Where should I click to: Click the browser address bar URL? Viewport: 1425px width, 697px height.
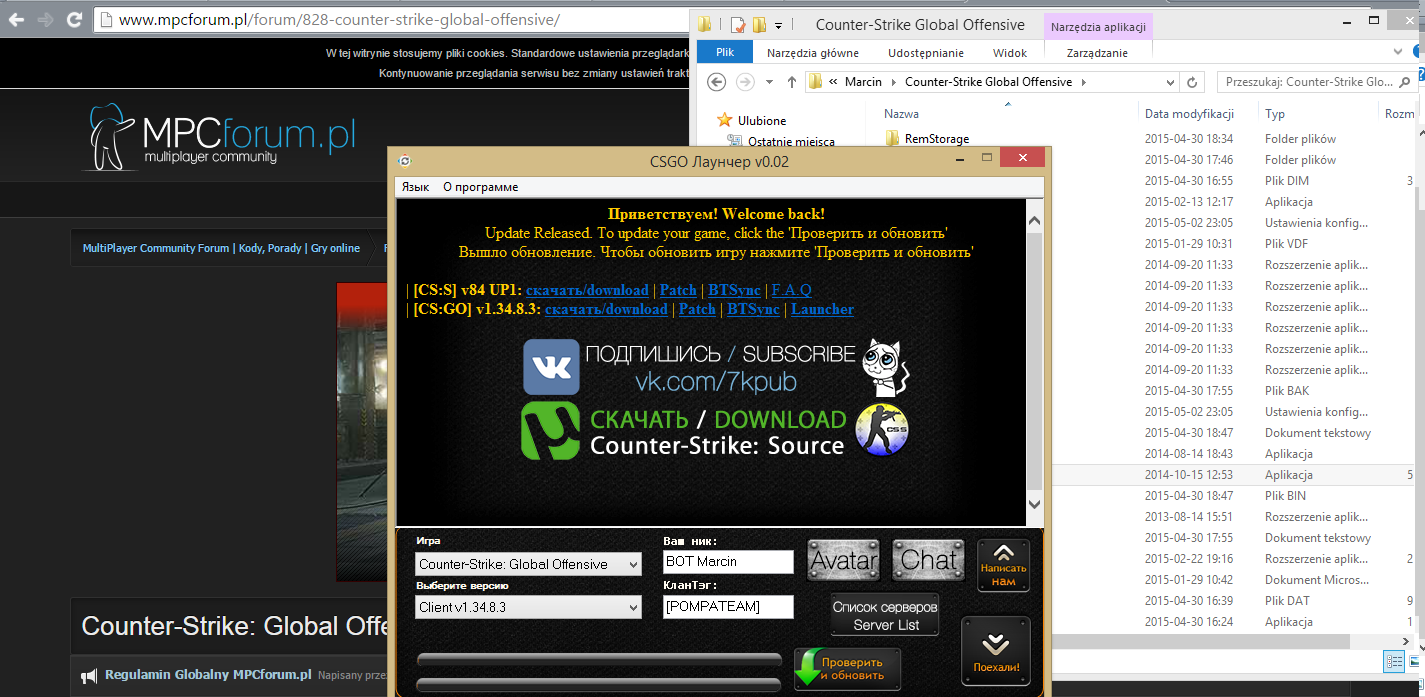tap(339, 19)
